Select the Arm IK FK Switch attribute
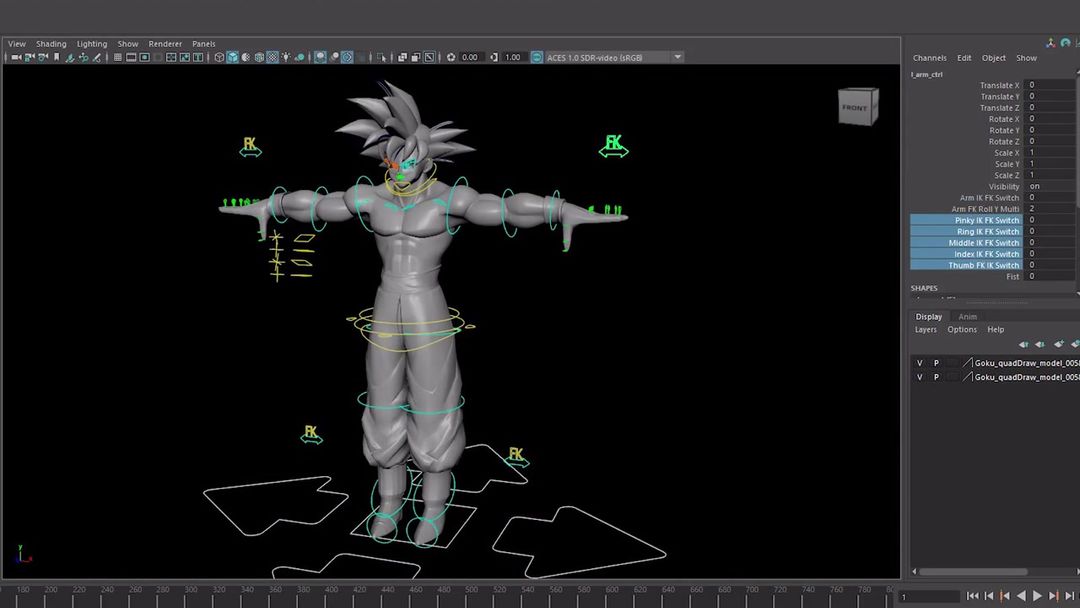 tap(990, 198)
